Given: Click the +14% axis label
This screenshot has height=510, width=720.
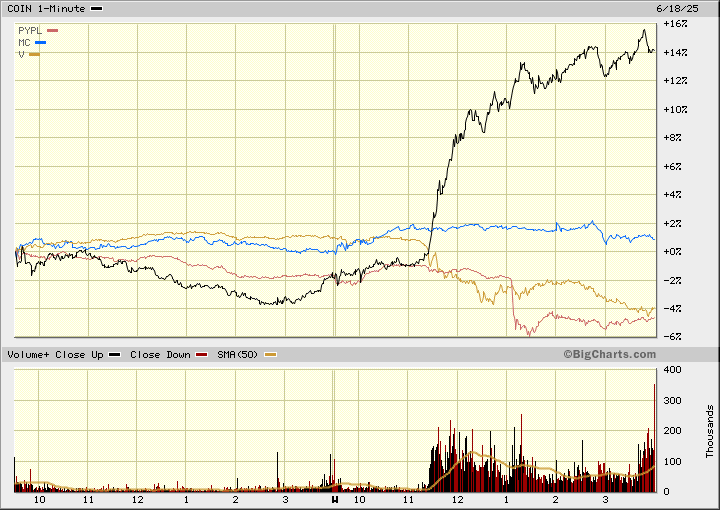Looking at the screenshot, I should (x=675, y=52).
